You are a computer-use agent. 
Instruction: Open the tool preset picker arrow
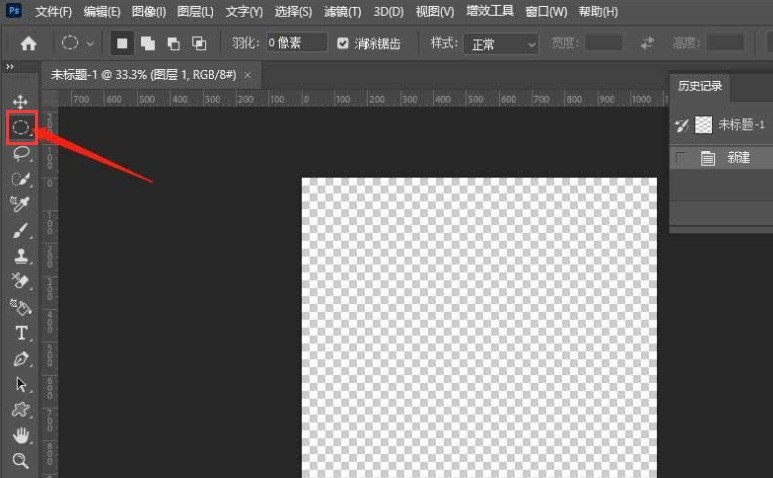tap(90, 43)
